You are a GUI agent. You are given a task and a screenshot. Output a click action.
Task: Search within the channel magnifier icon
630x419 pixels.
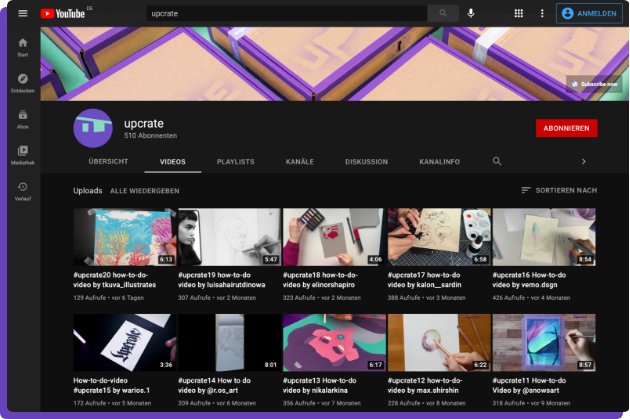pos(497,161)
